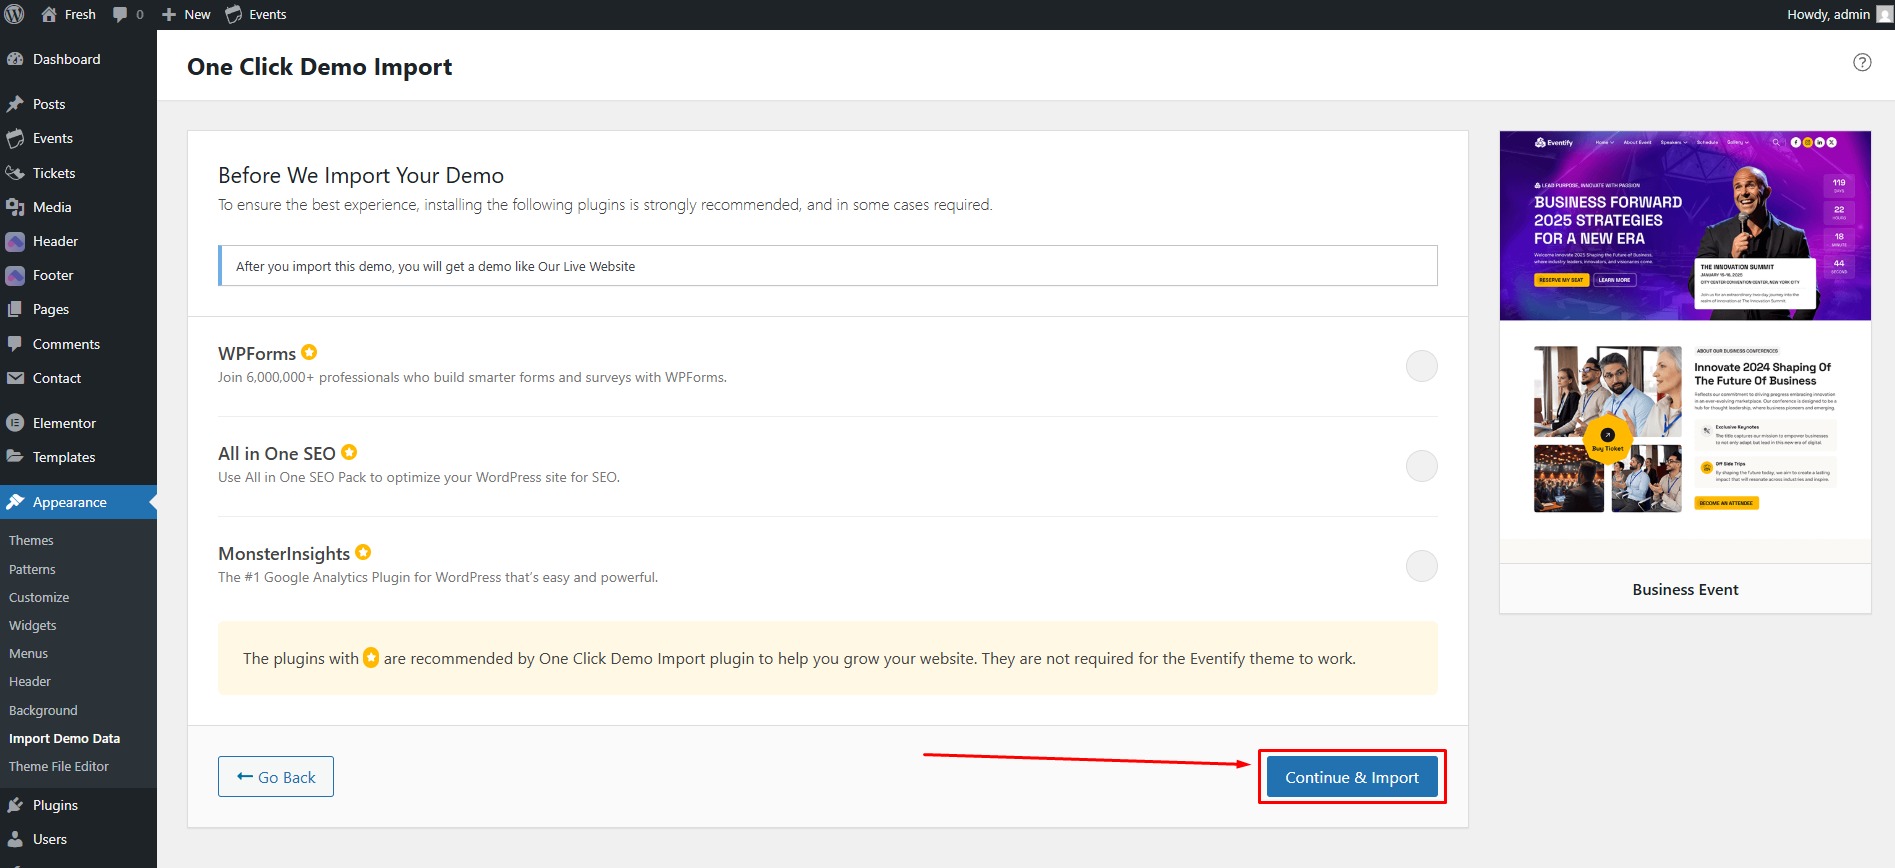The width and height of the screenshot is (1895, 868).
Task: Enable the WPForms plugin toggle
Action: 1421,366
